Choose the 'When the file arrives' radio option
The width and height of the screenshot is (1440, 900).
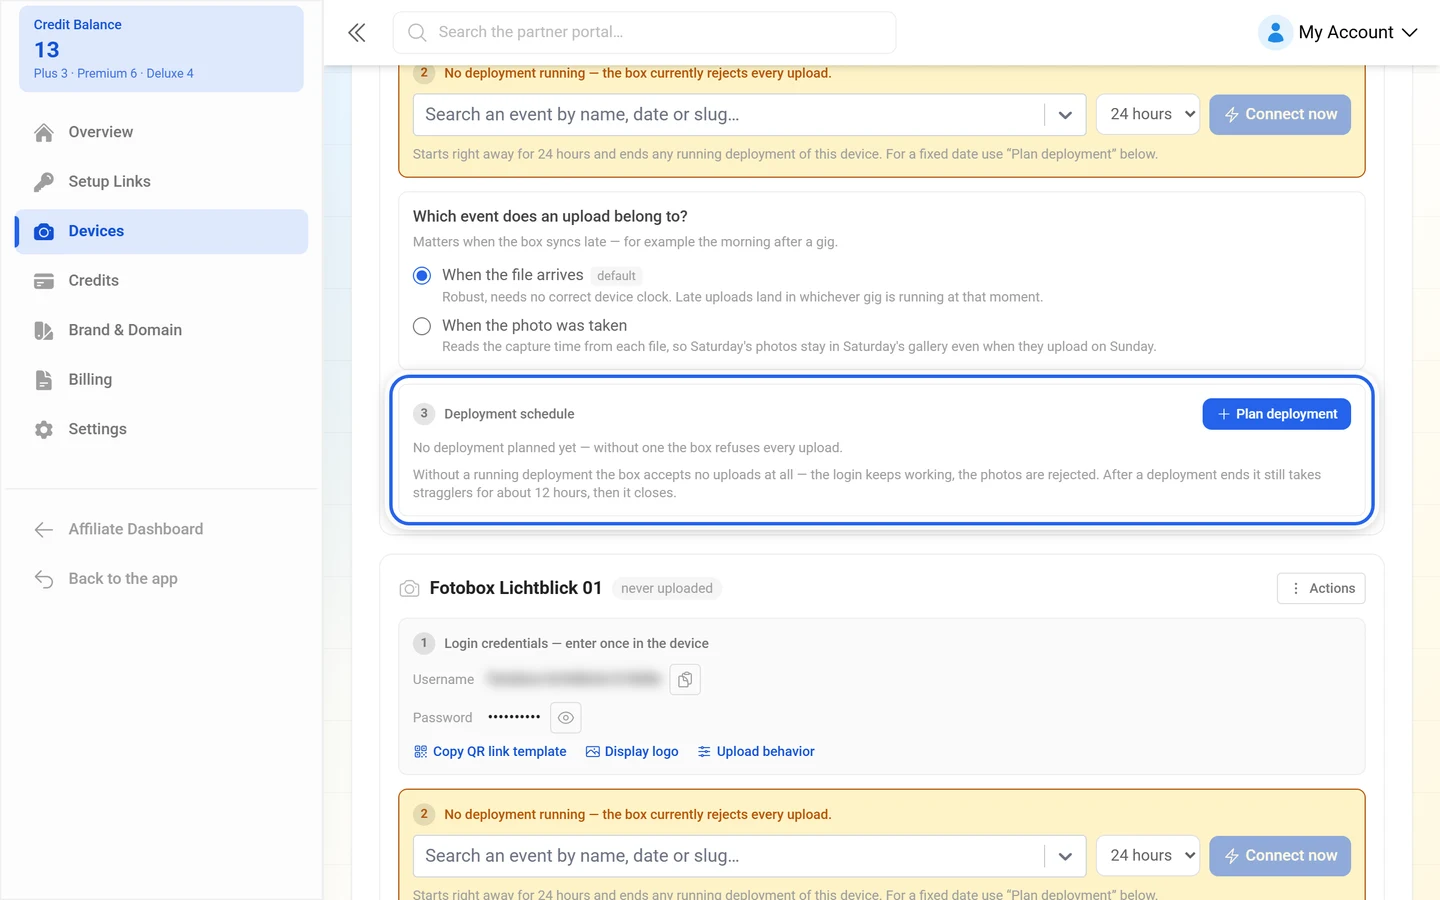tap(422, 276)
